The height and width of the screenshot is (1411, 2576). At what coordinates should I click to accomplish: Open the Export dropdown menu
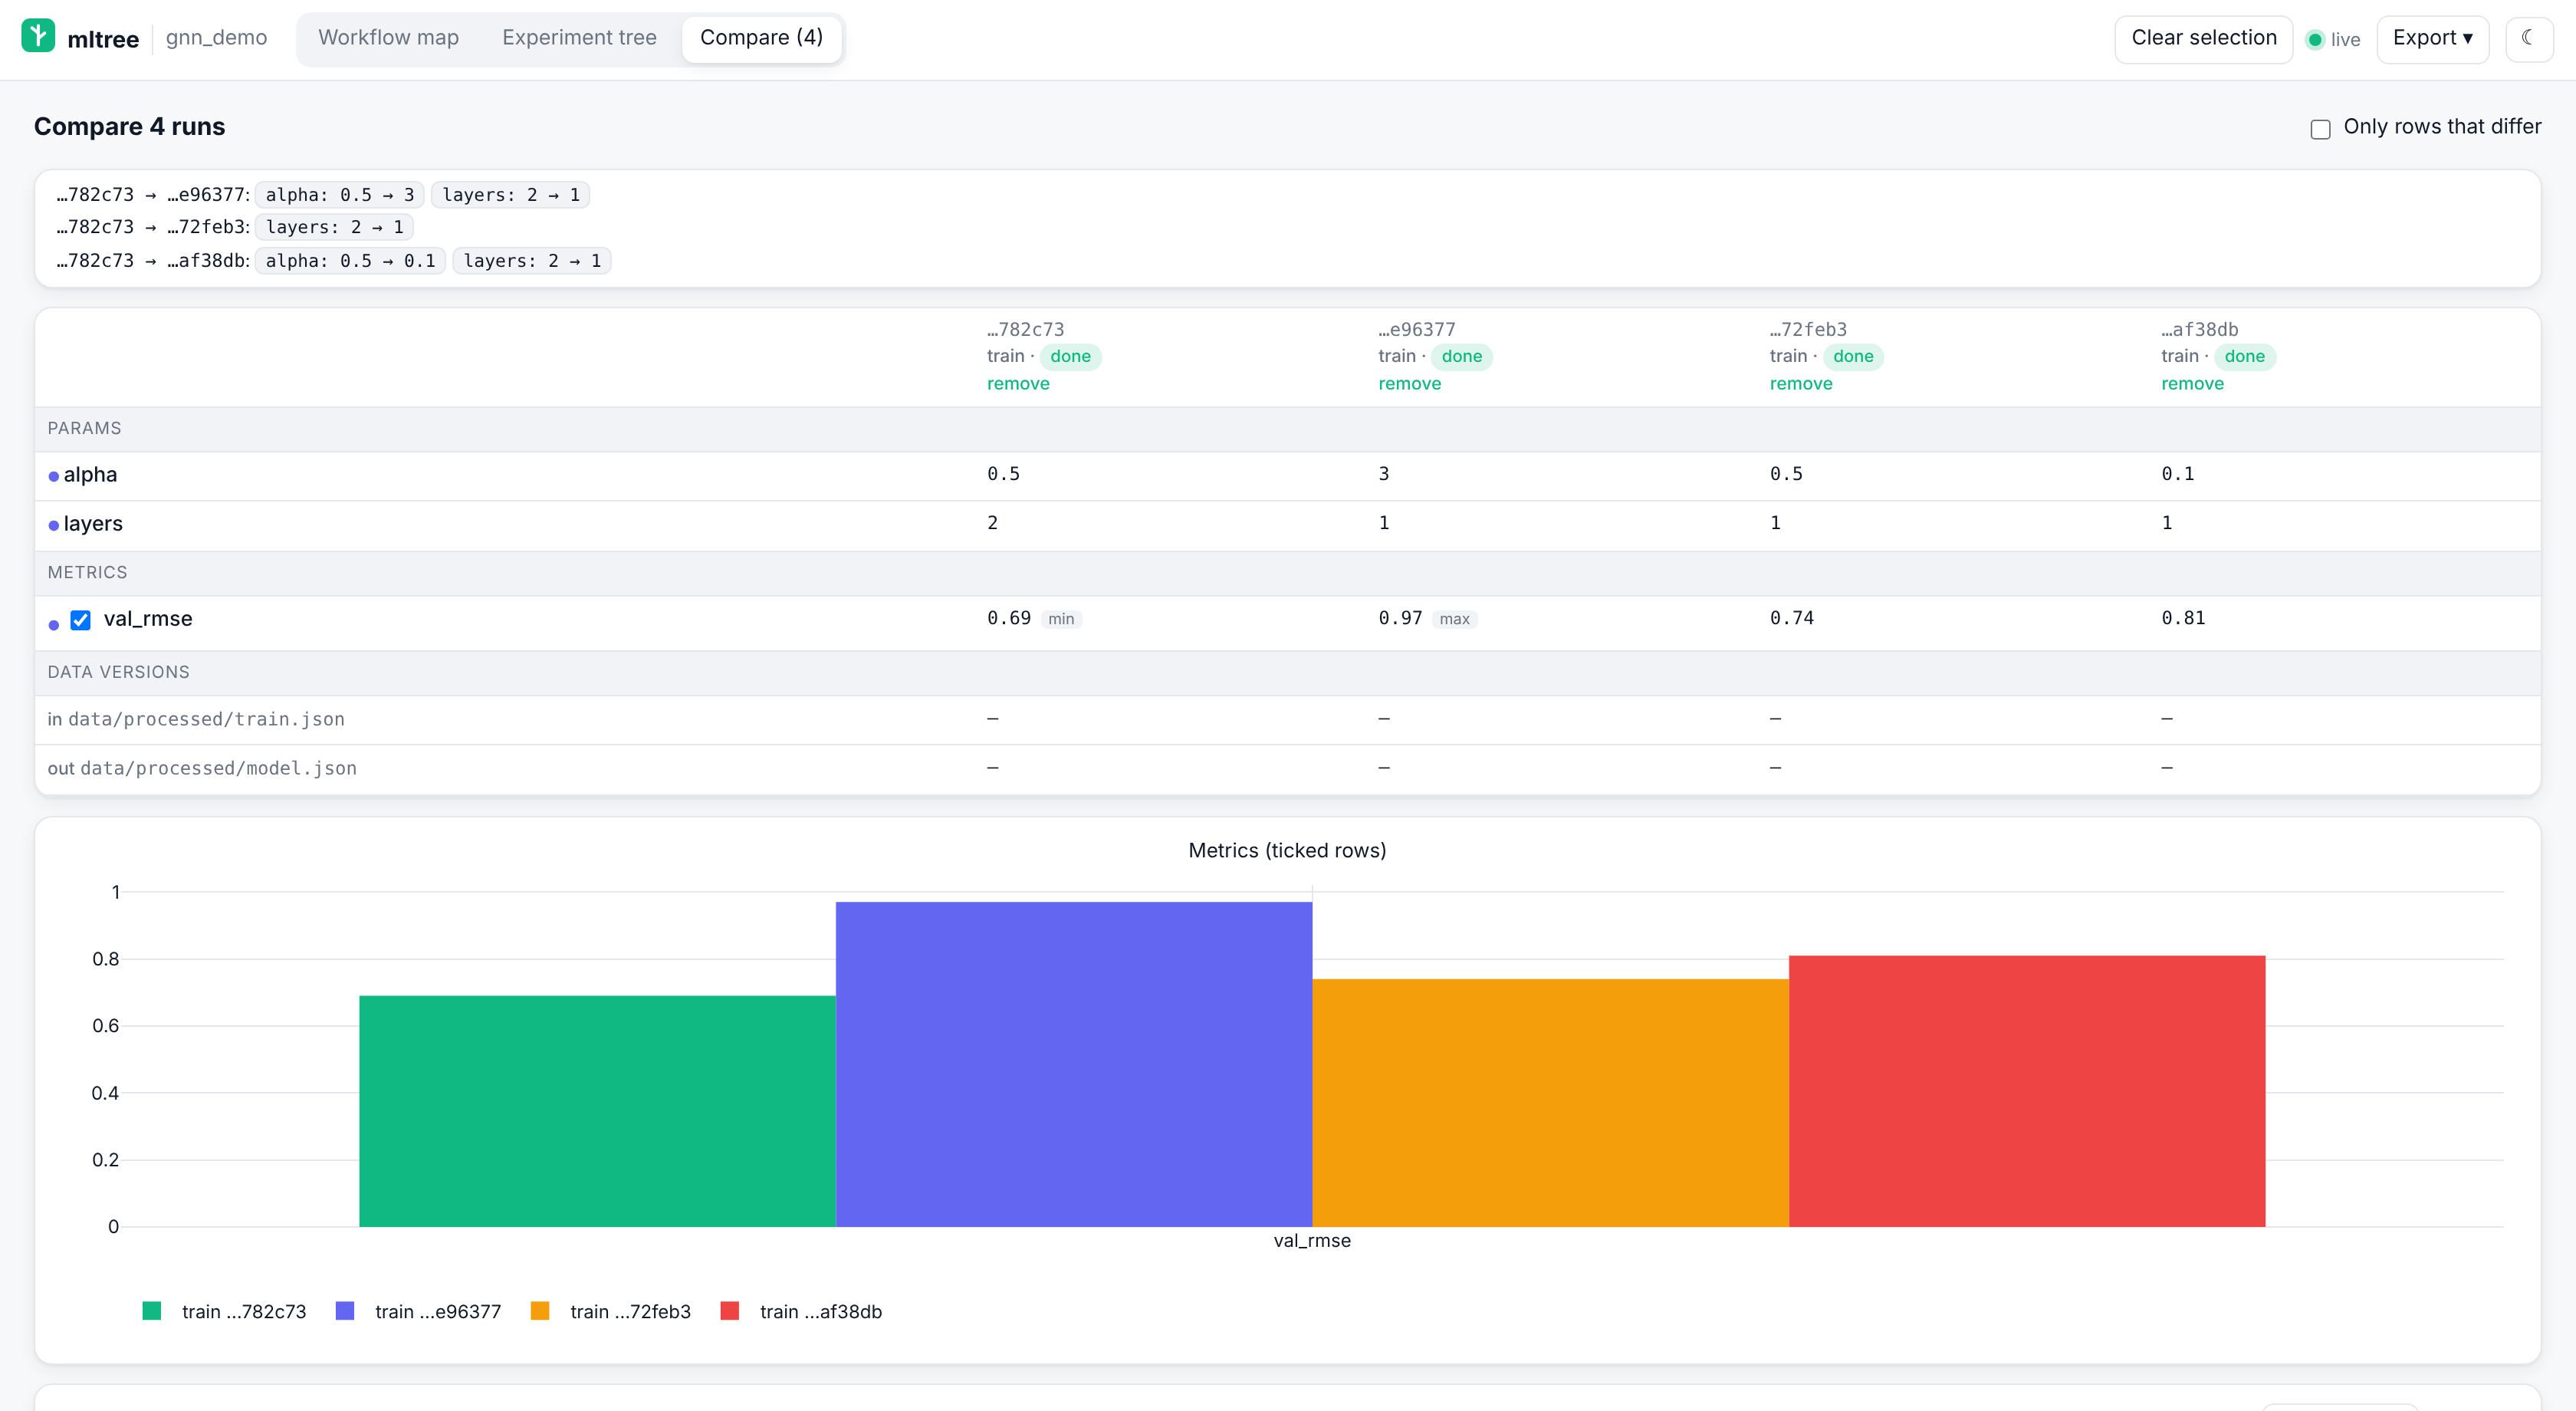coord(2432,38)
